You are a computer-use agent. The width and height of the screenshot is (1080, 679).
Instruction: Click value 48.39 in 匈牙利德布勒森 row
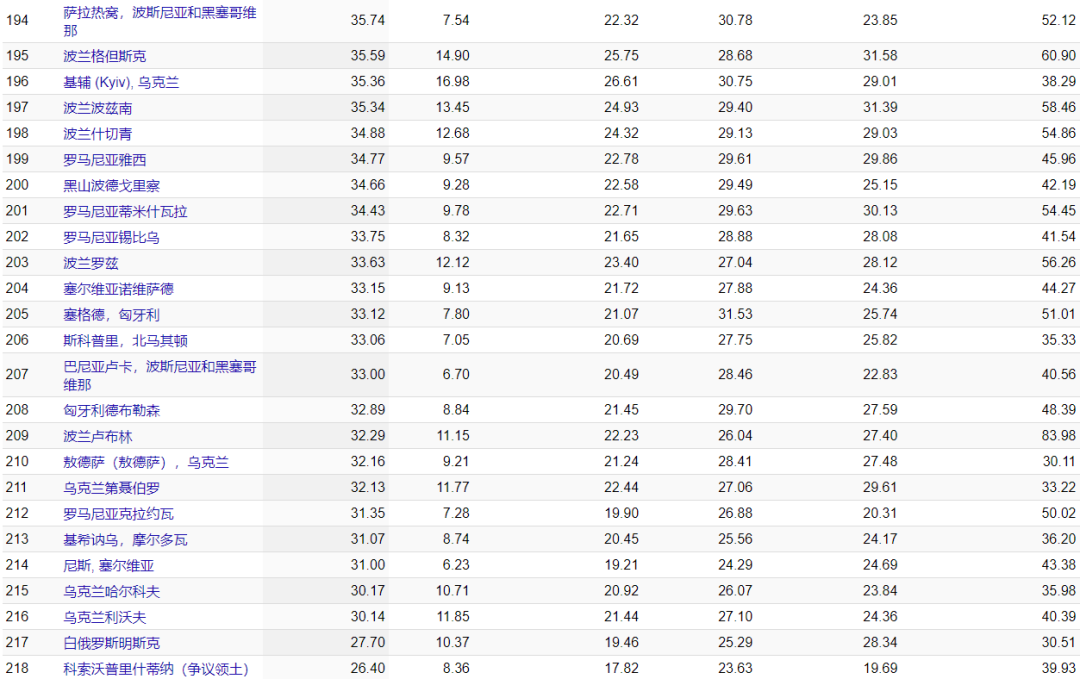point(1059,409)
